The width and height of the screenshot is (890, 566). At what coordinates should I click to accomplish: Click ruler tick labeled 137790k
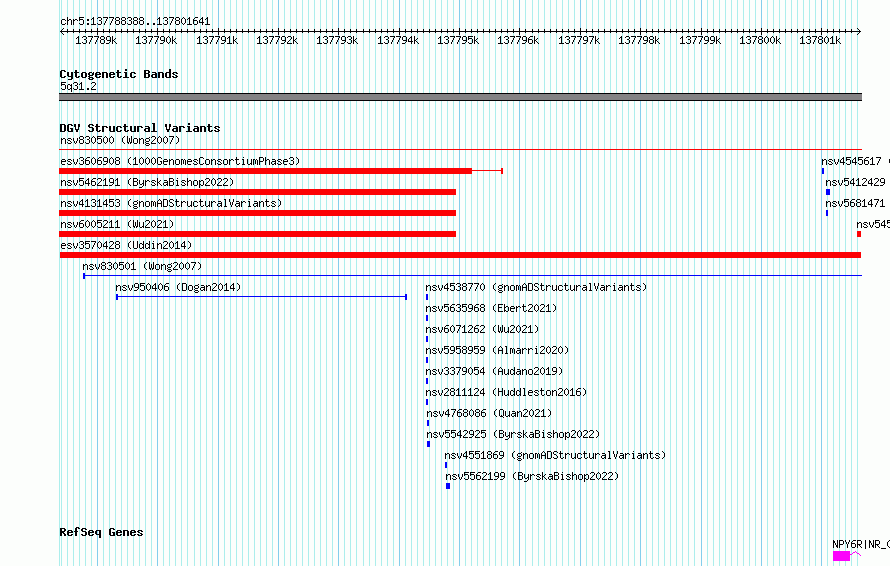pyautogui.click(x=156, y=40)
